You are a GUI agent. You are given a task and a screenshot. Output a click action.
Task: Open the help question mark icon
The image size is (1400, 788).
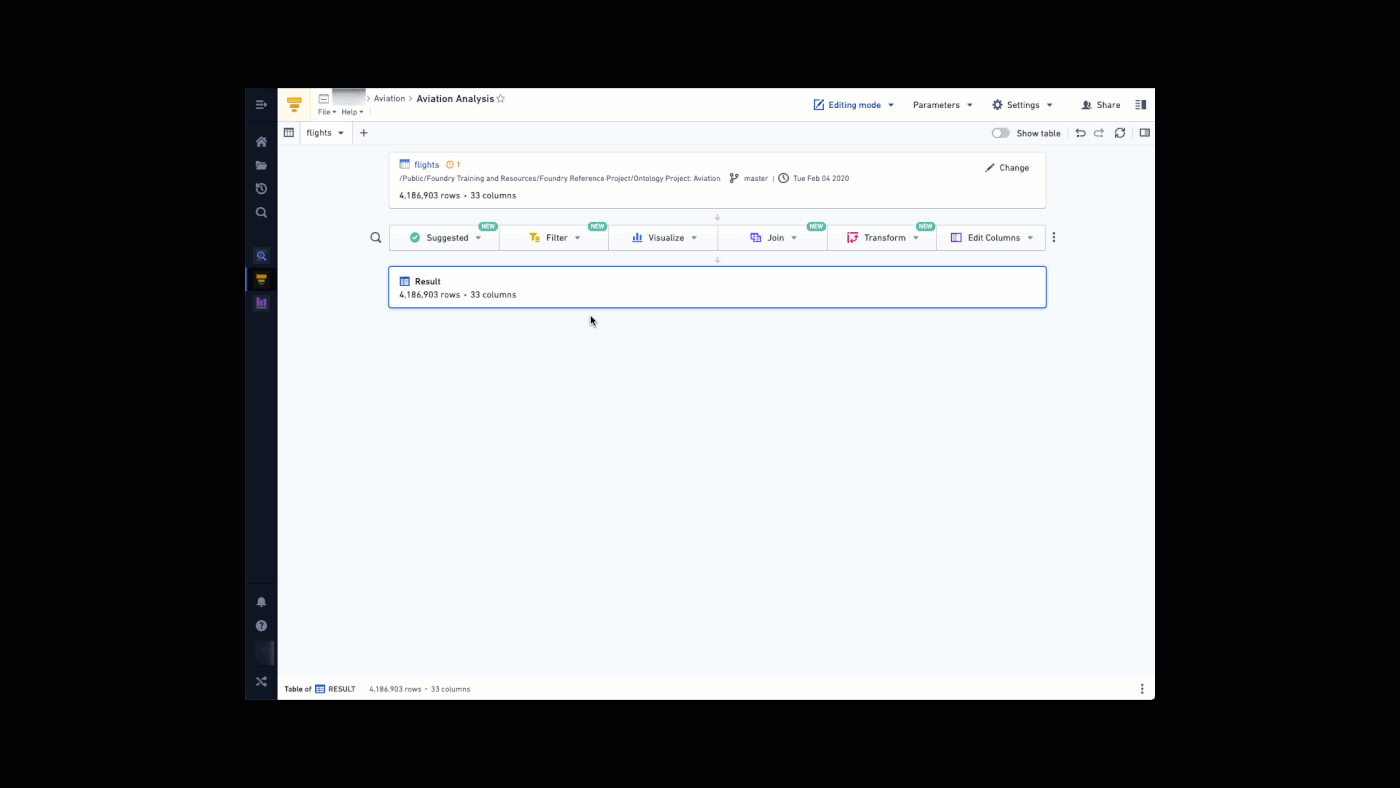click(x=261, y=626)
